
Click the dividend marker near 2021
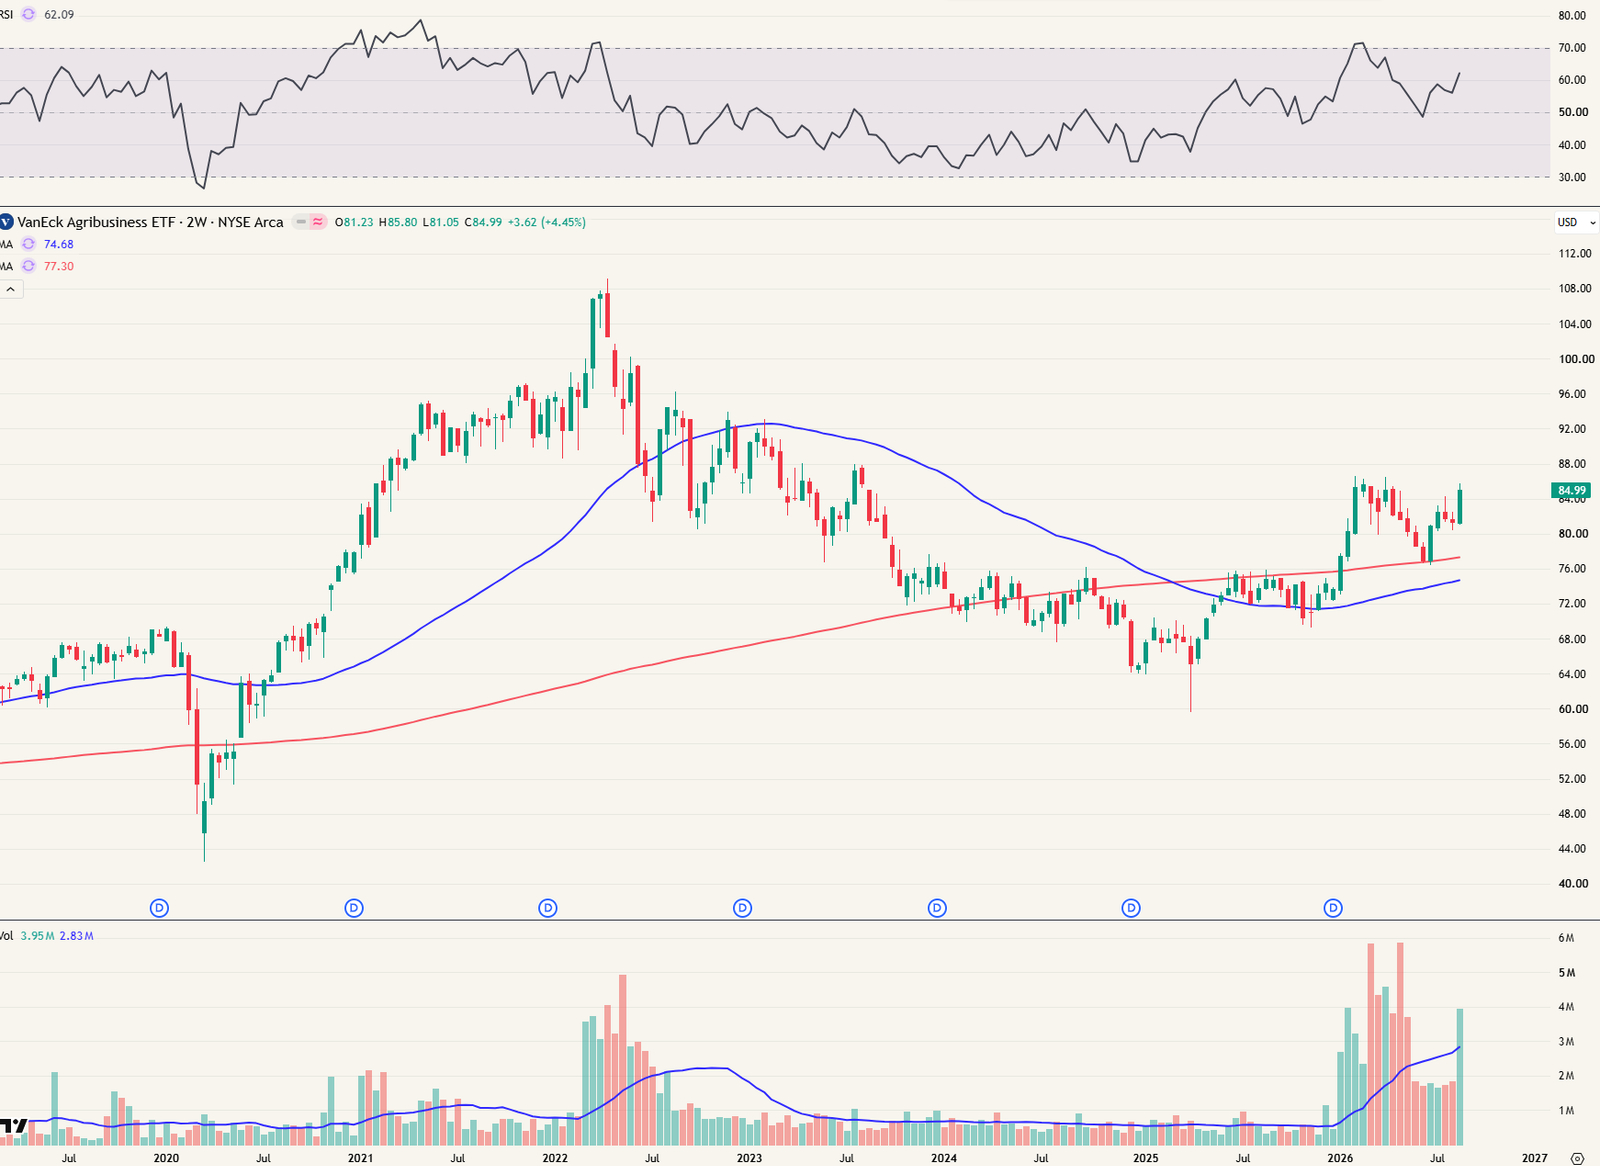354,908
